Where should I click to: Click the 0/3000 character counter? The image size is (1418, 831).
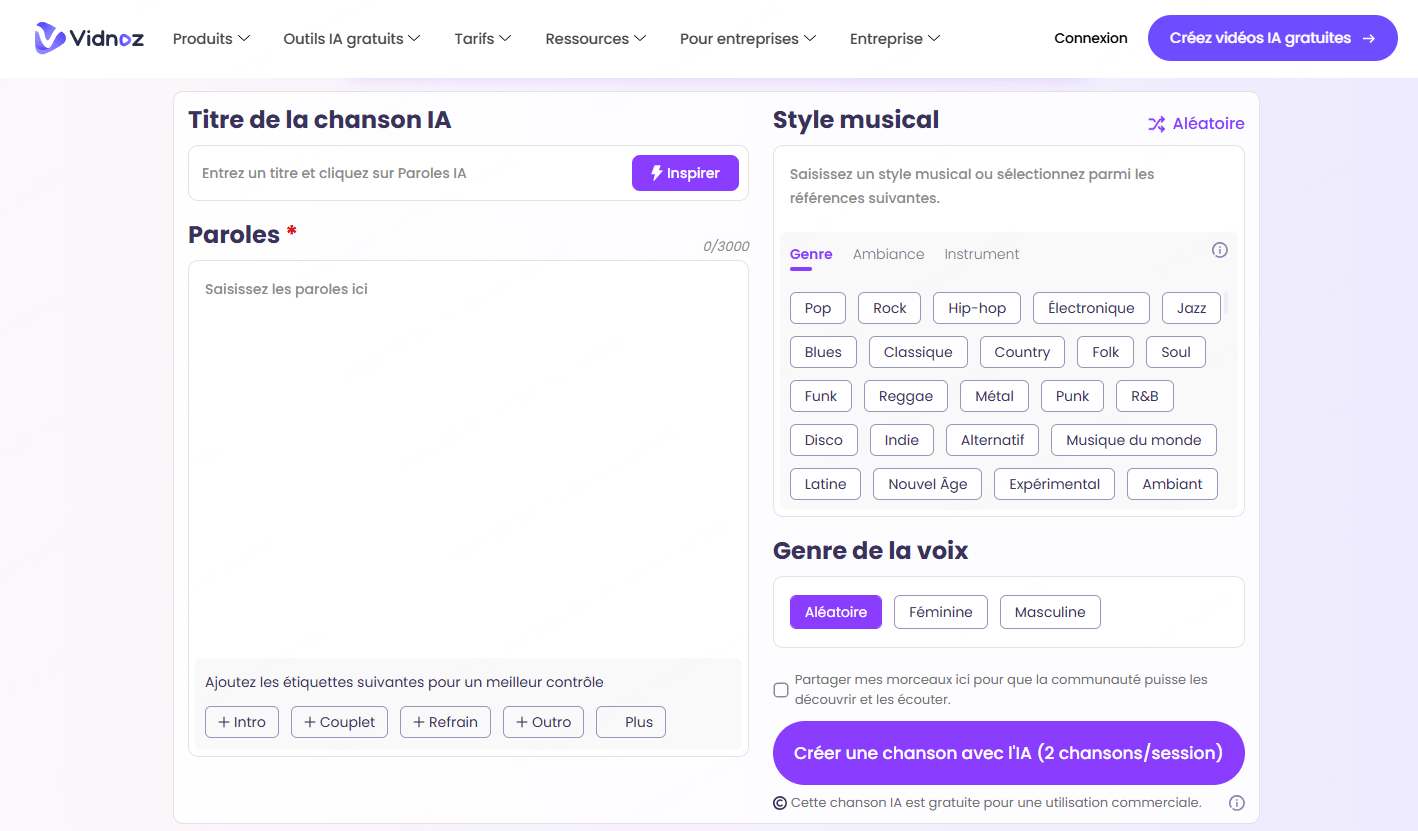726,246
